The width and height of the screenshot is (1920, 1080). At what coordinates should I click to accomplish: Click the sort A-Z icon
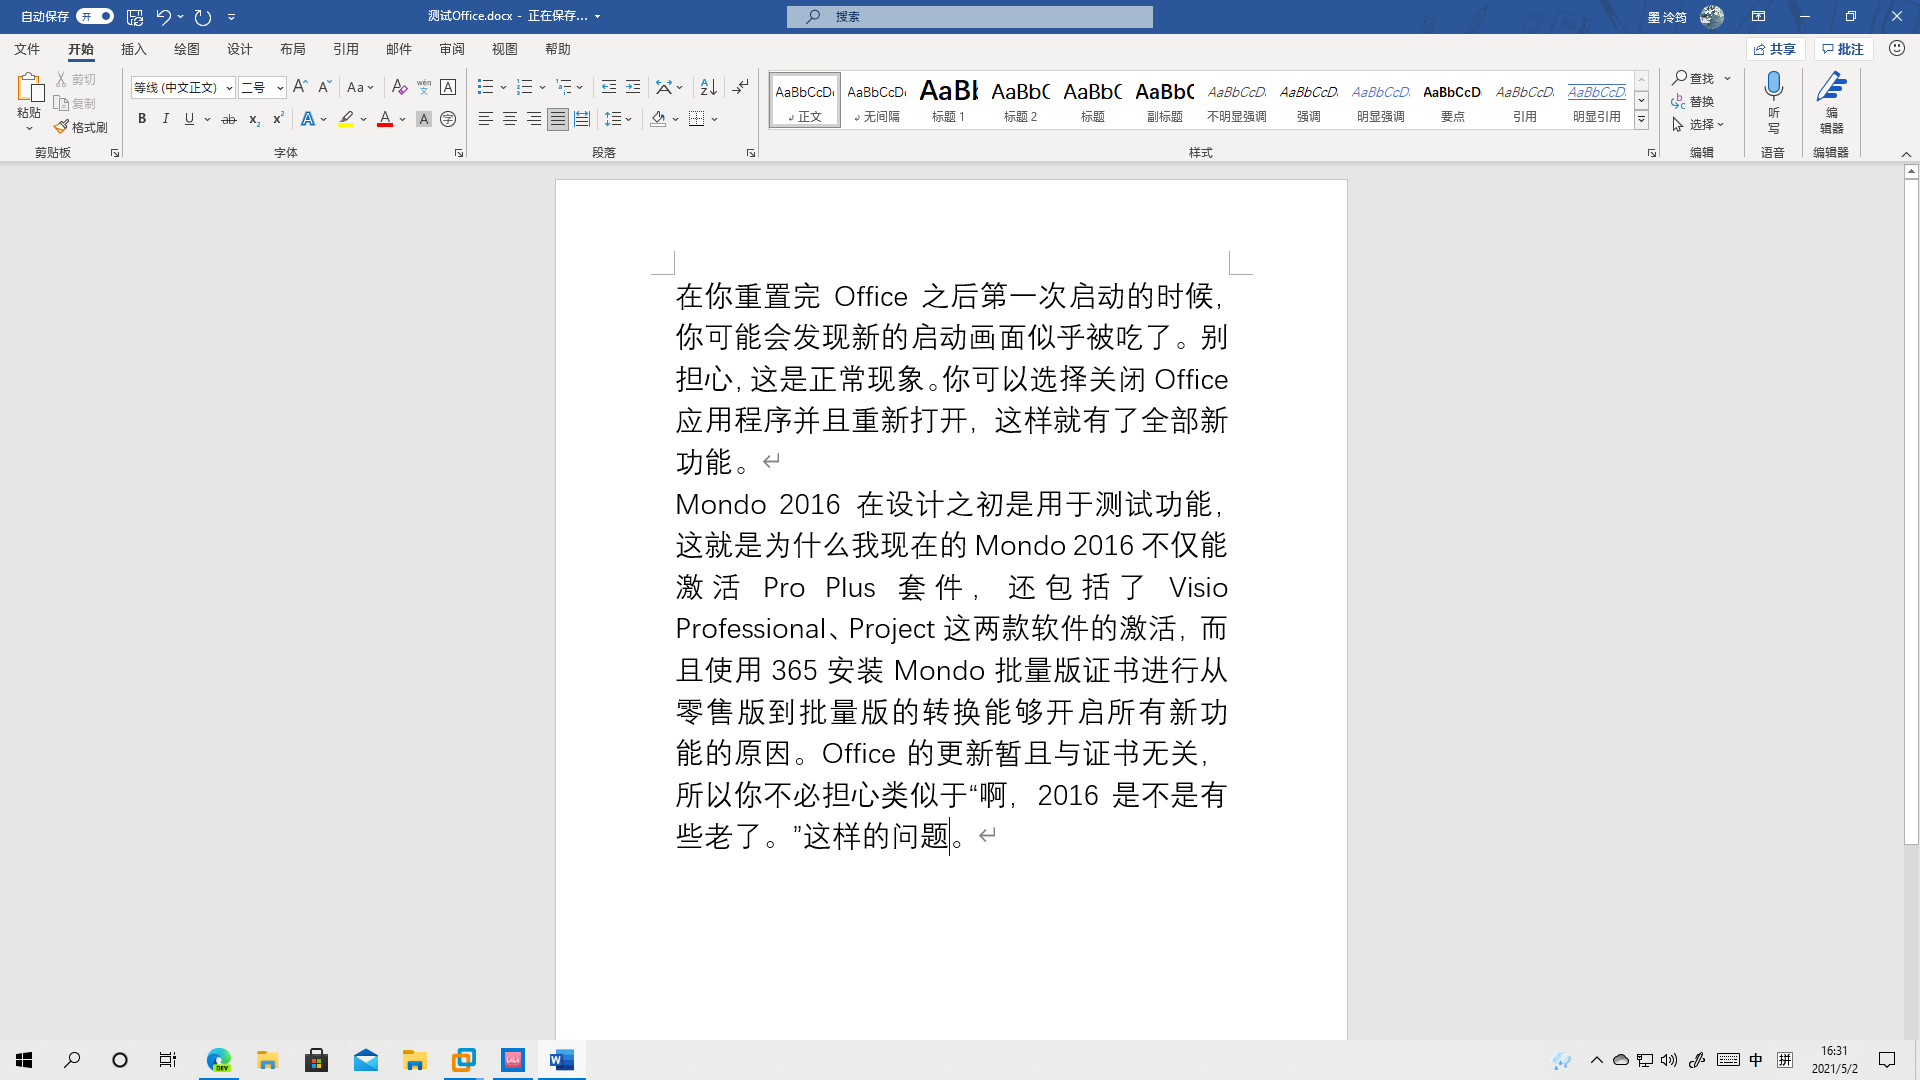point(708,88)
